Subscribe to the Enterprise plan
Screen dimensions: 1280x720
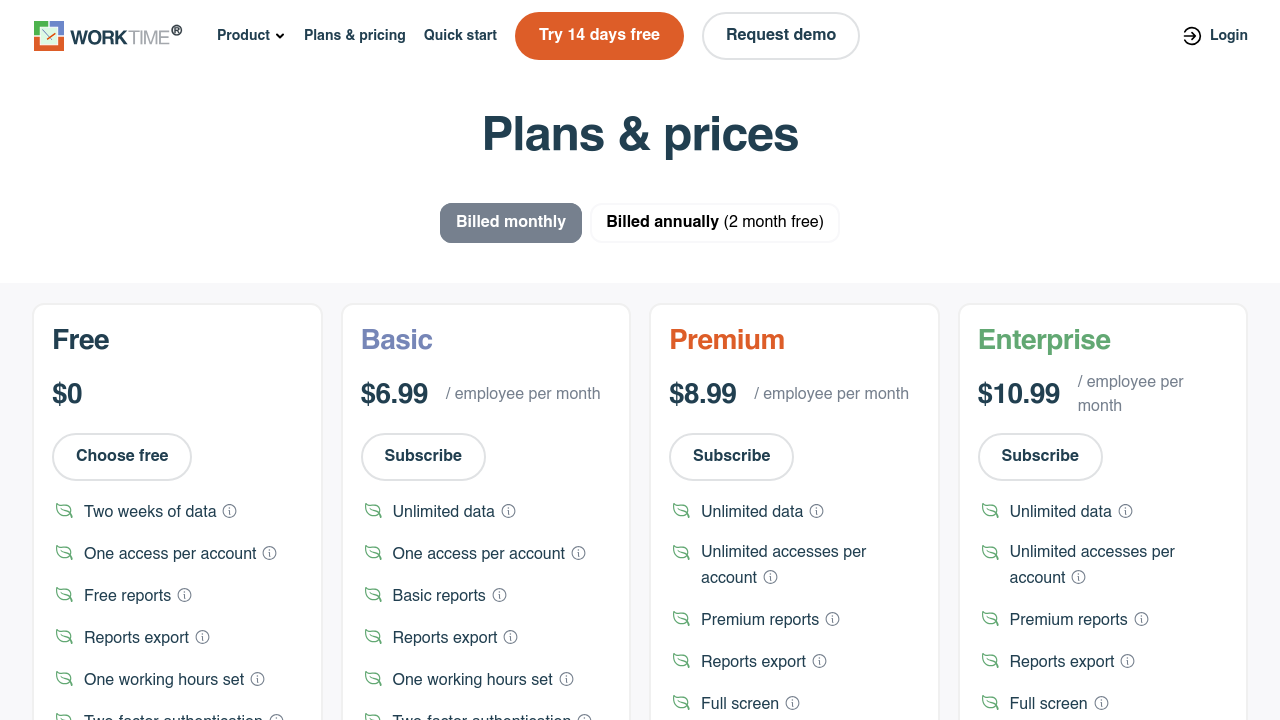pos(1040,456)
